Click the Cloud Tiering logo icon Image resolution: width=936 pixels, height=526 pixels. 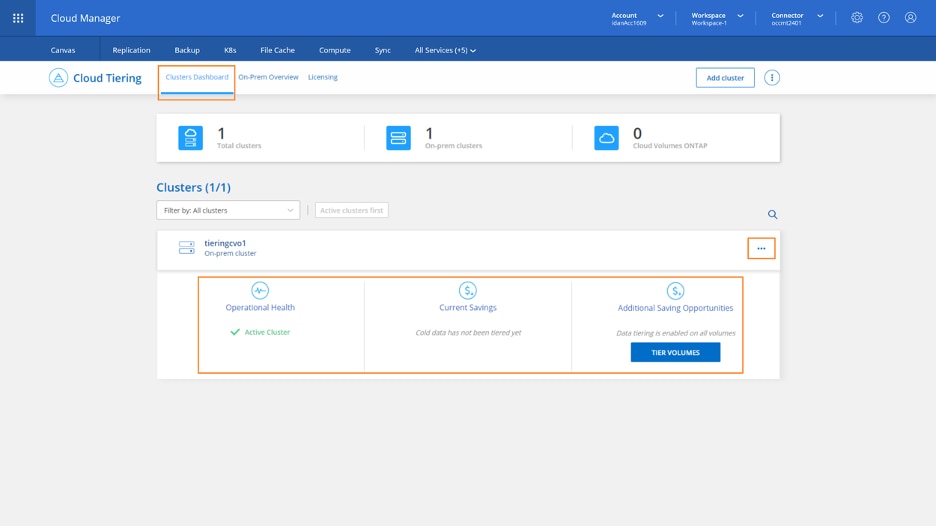point(59,78)
